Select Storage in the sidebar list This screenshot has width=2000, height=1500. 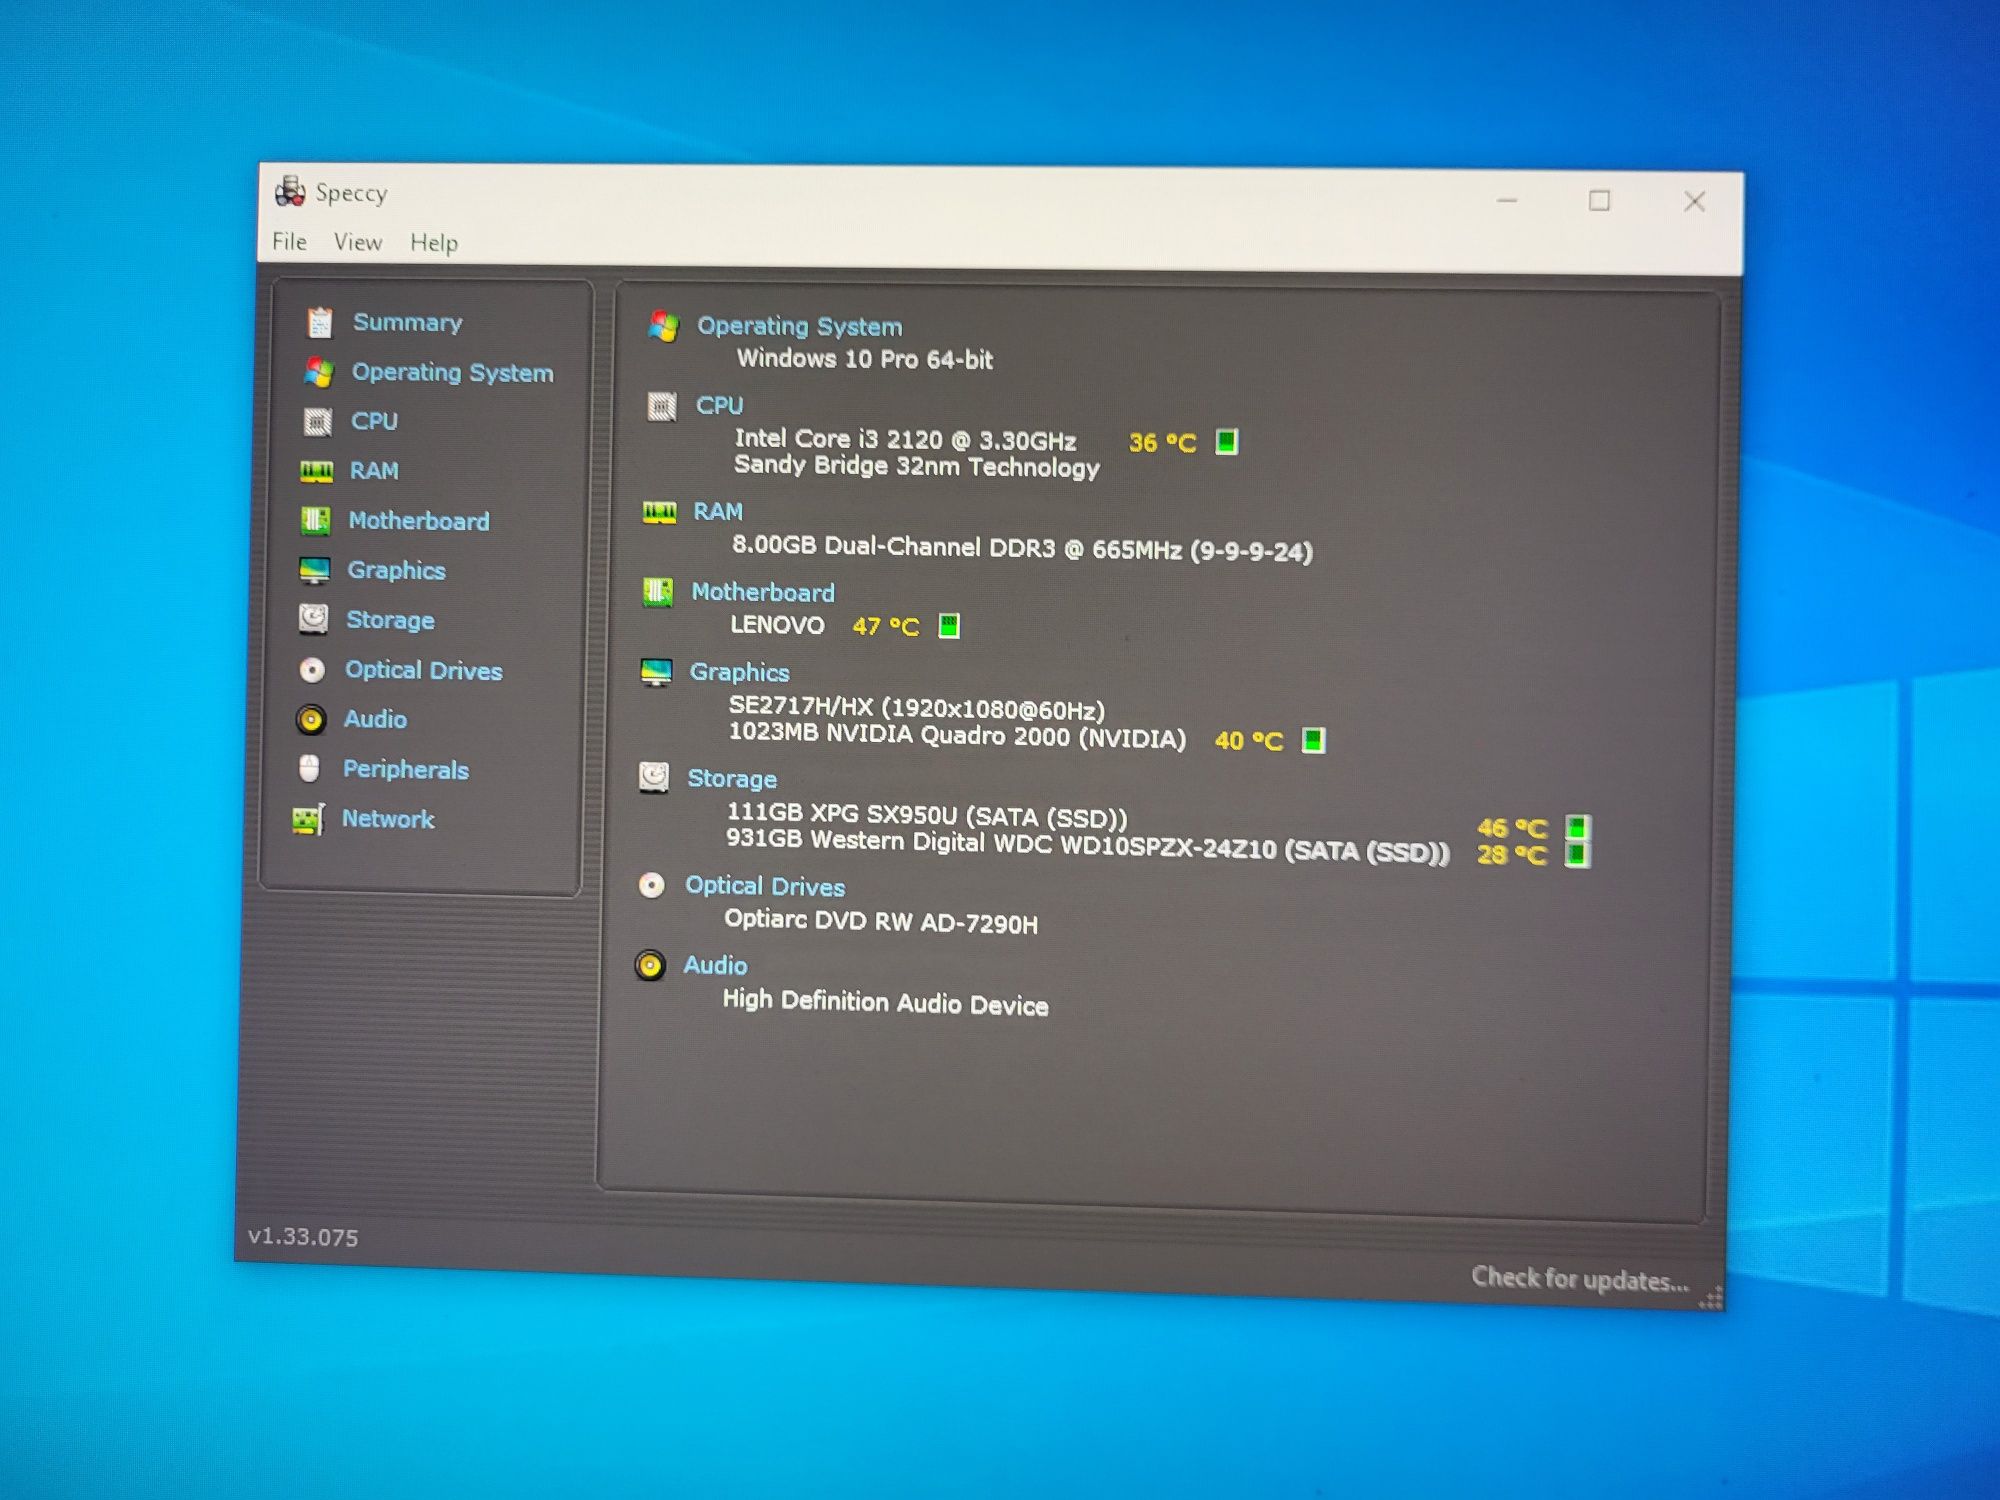(390, 620)
